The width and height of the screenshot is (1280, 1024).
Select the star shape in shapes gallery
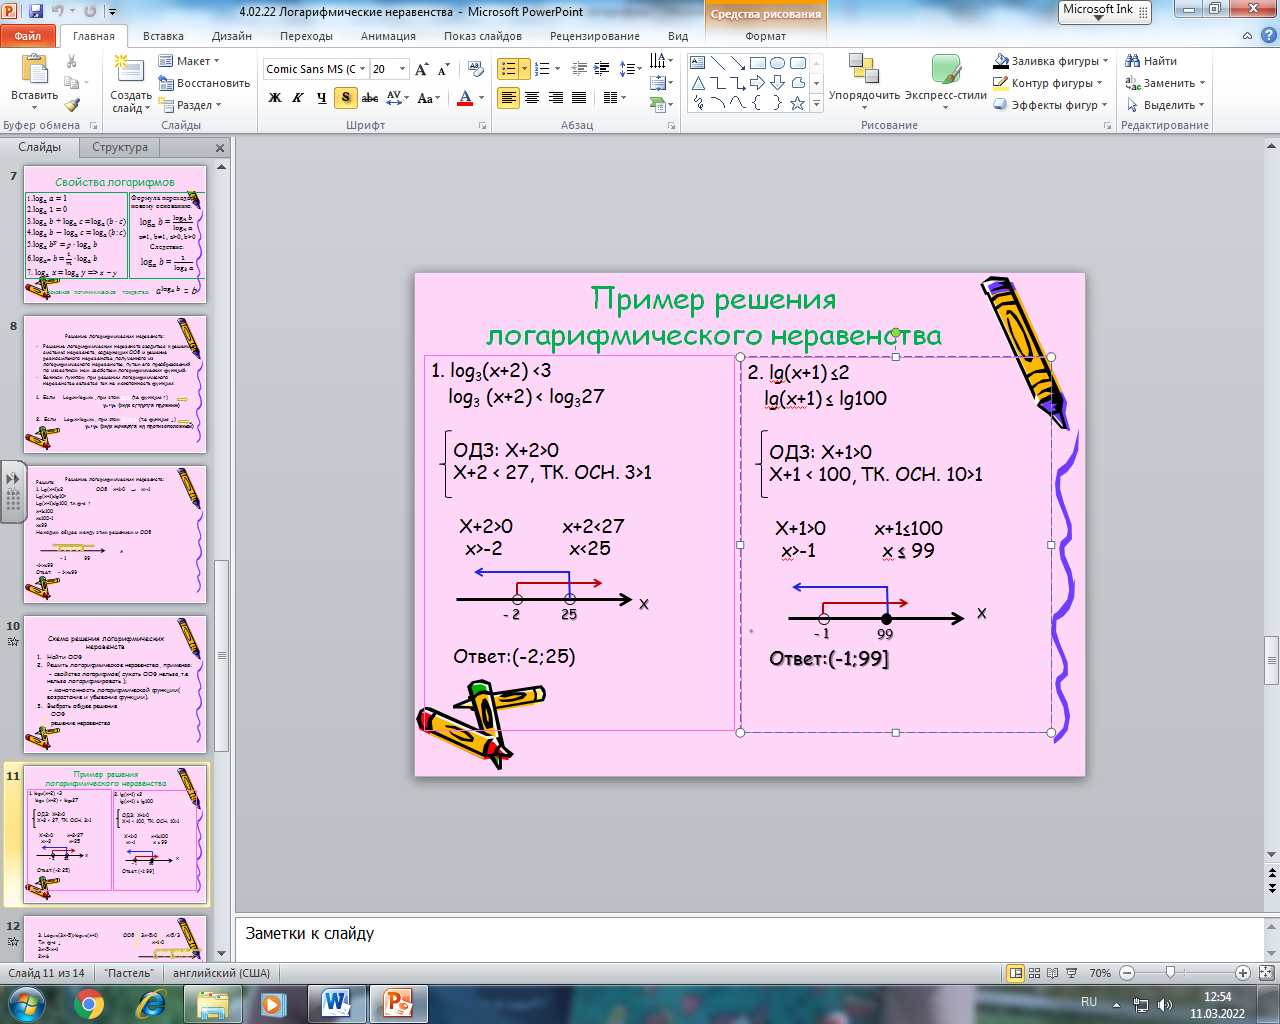tap(797, 103)
